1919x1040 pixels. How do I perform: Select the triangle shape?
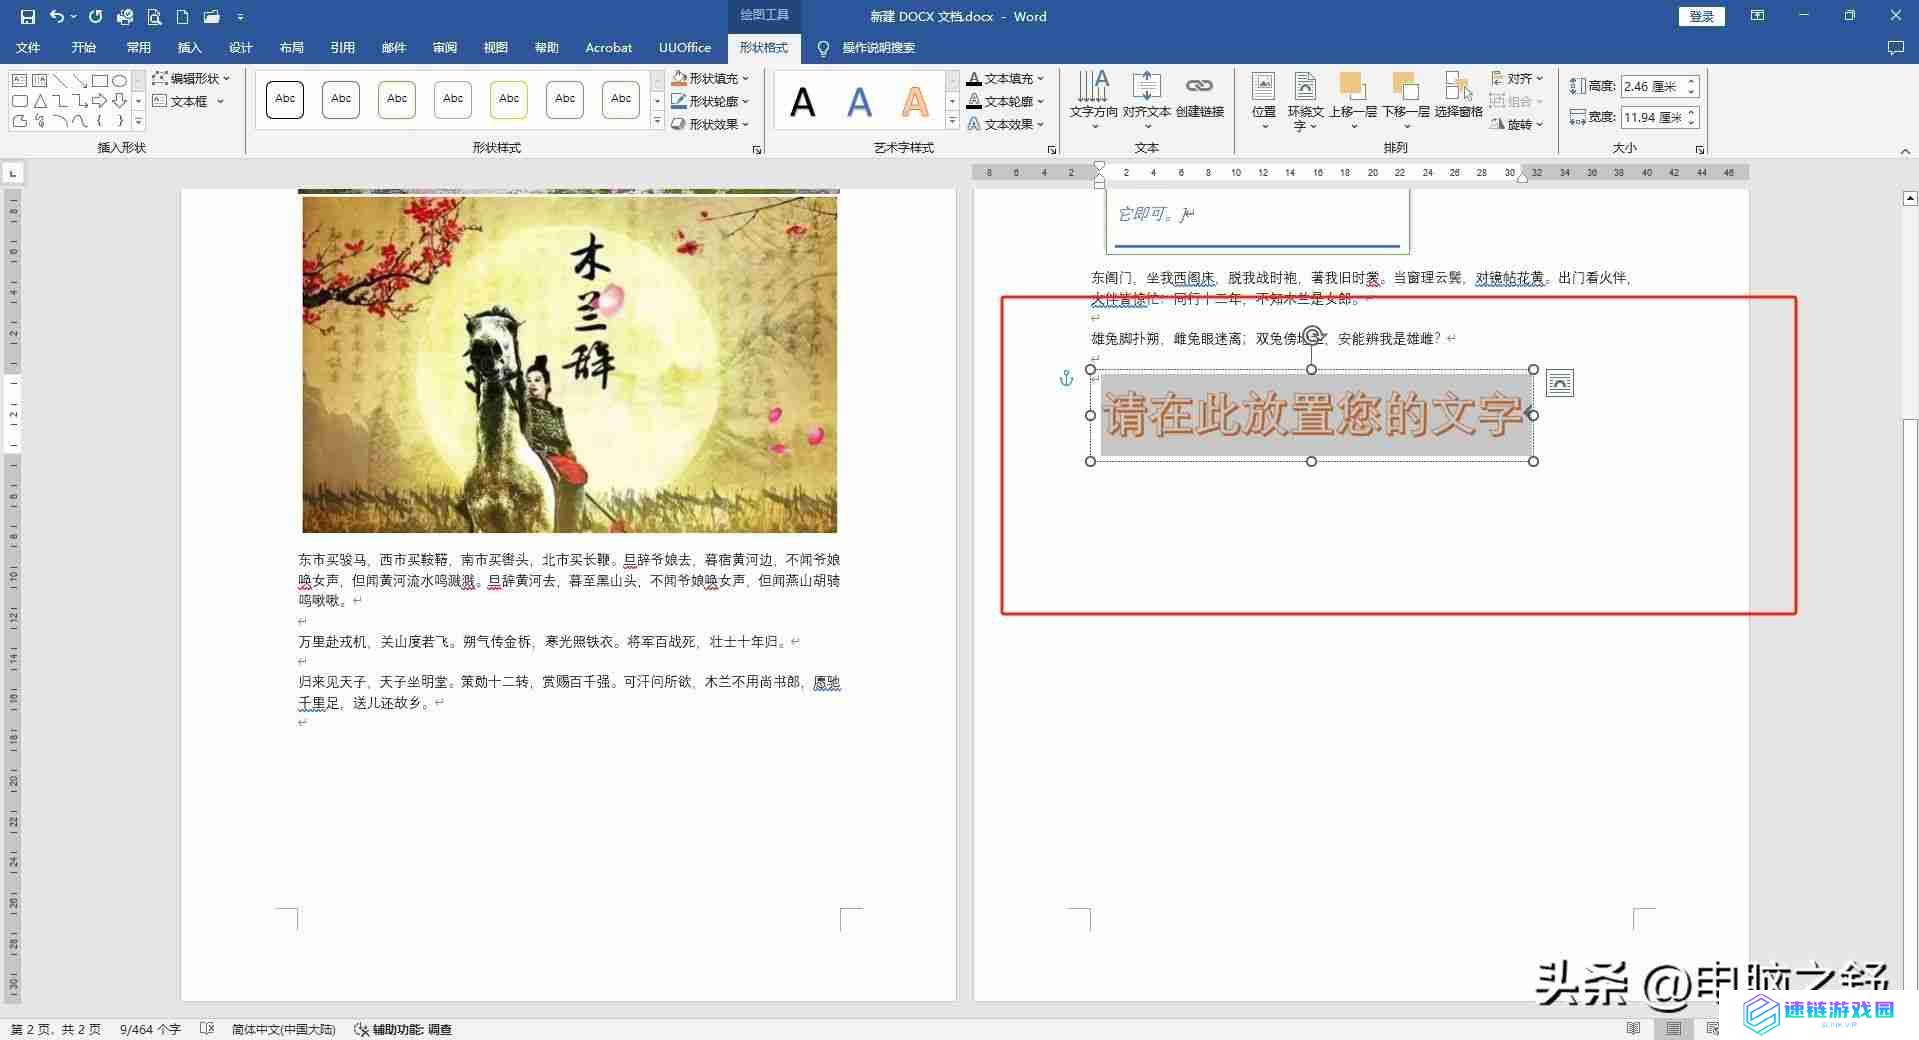[x=39, y=101]
